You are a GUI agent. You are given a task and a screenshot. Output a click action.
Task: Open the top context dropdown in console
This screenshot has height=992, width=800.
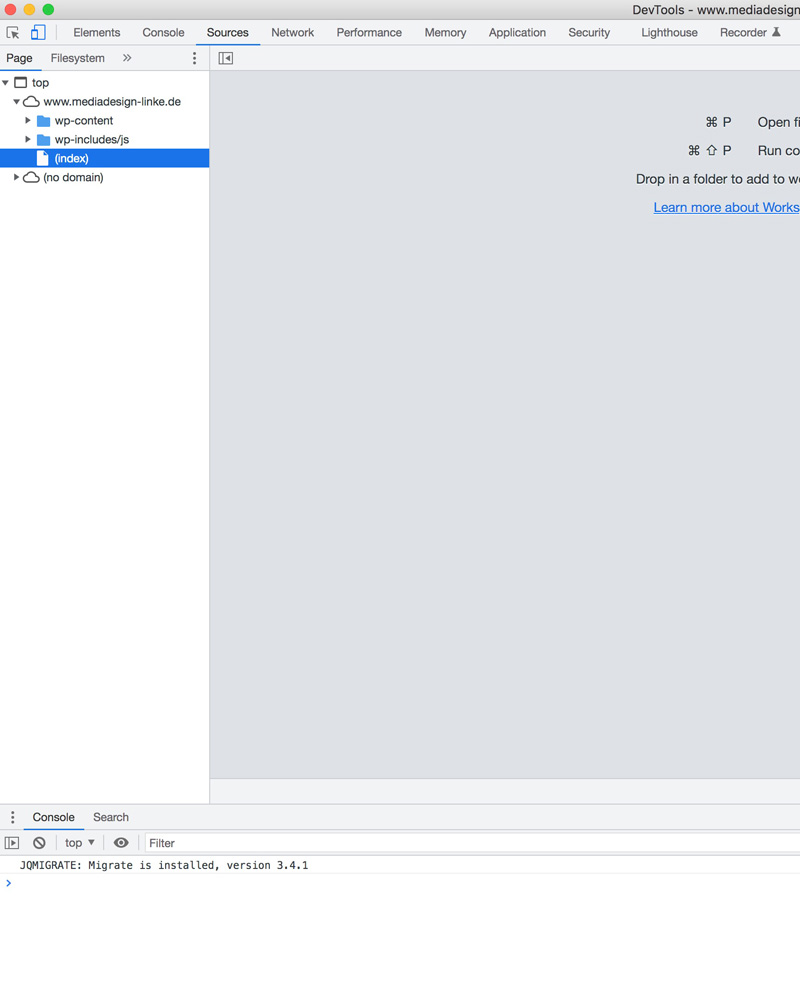pyautogui.click(x=80, y=843)
